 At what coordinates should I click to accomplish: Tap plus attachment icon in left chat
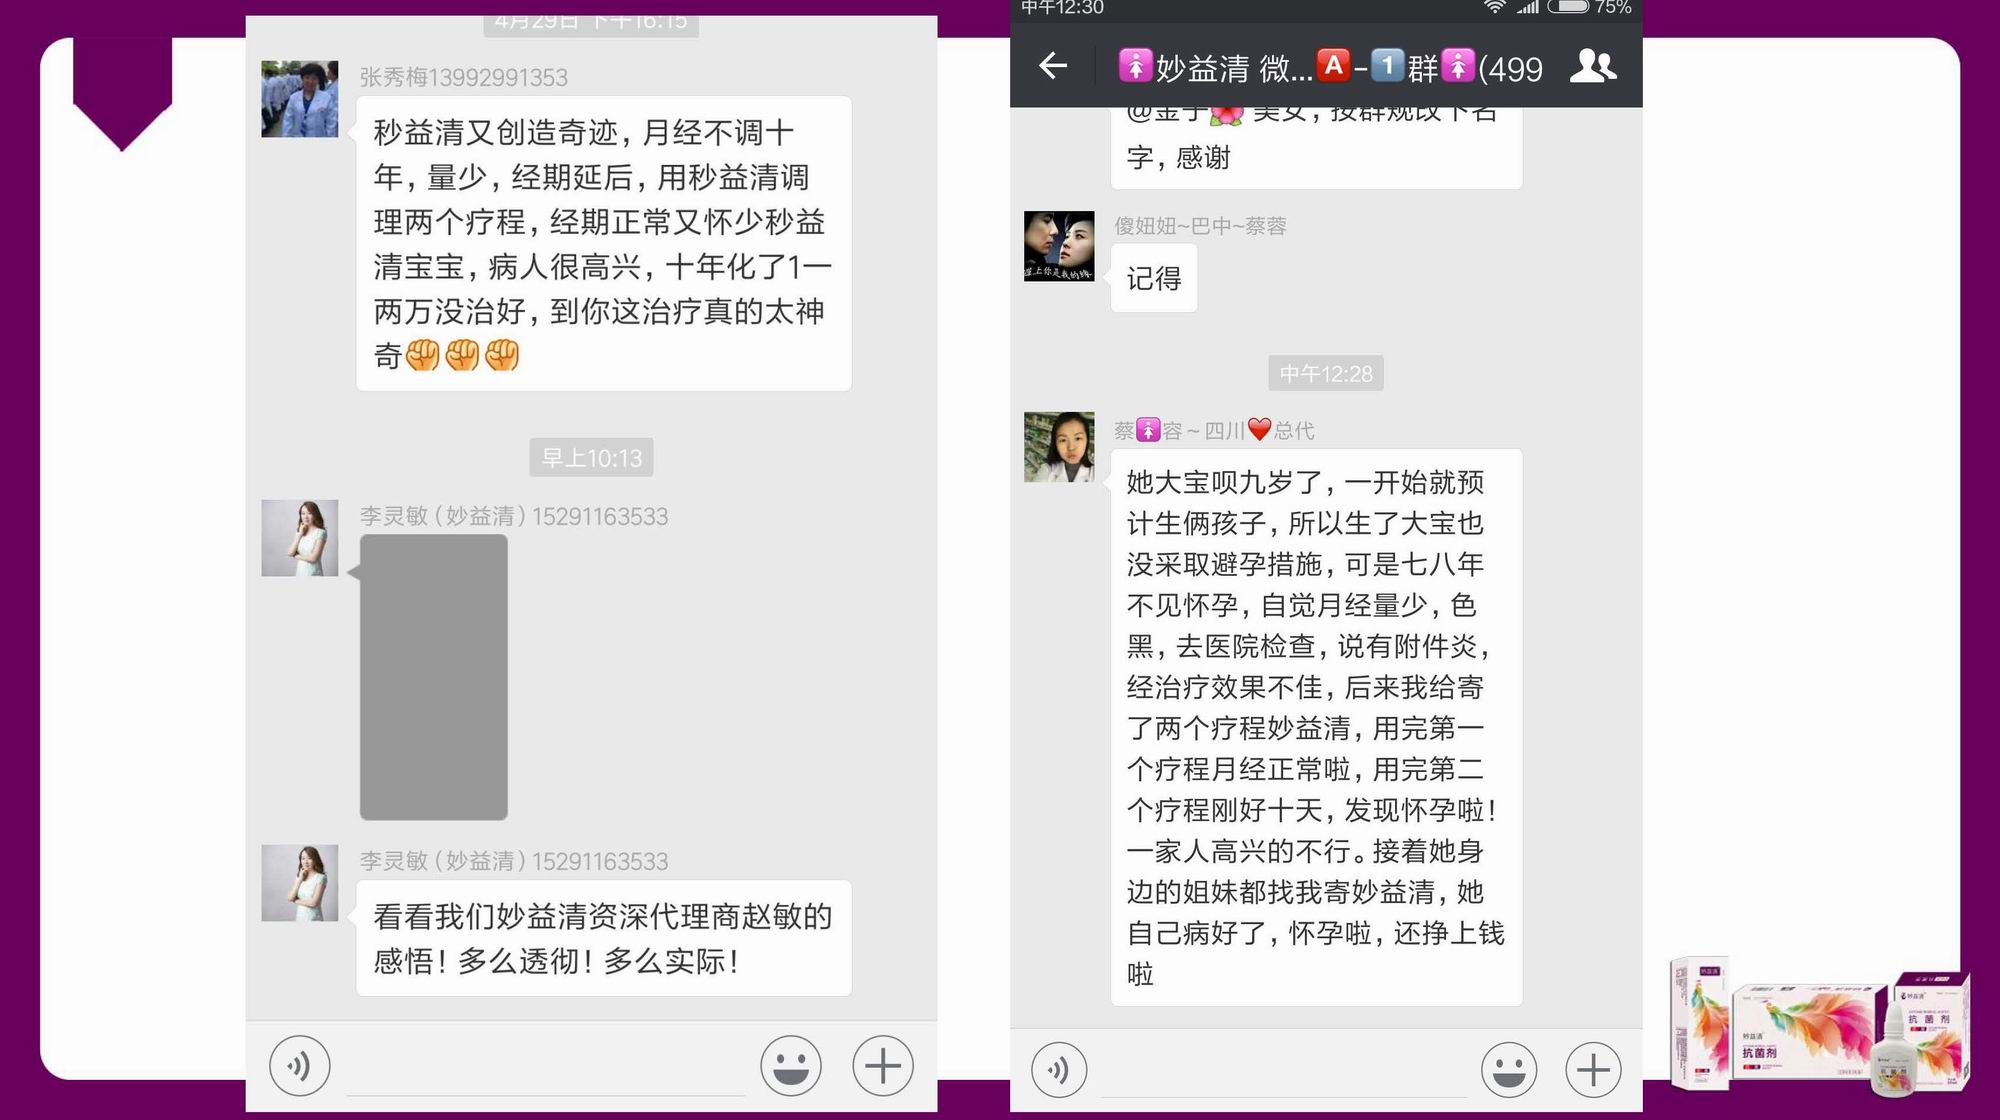(883, 1066)
